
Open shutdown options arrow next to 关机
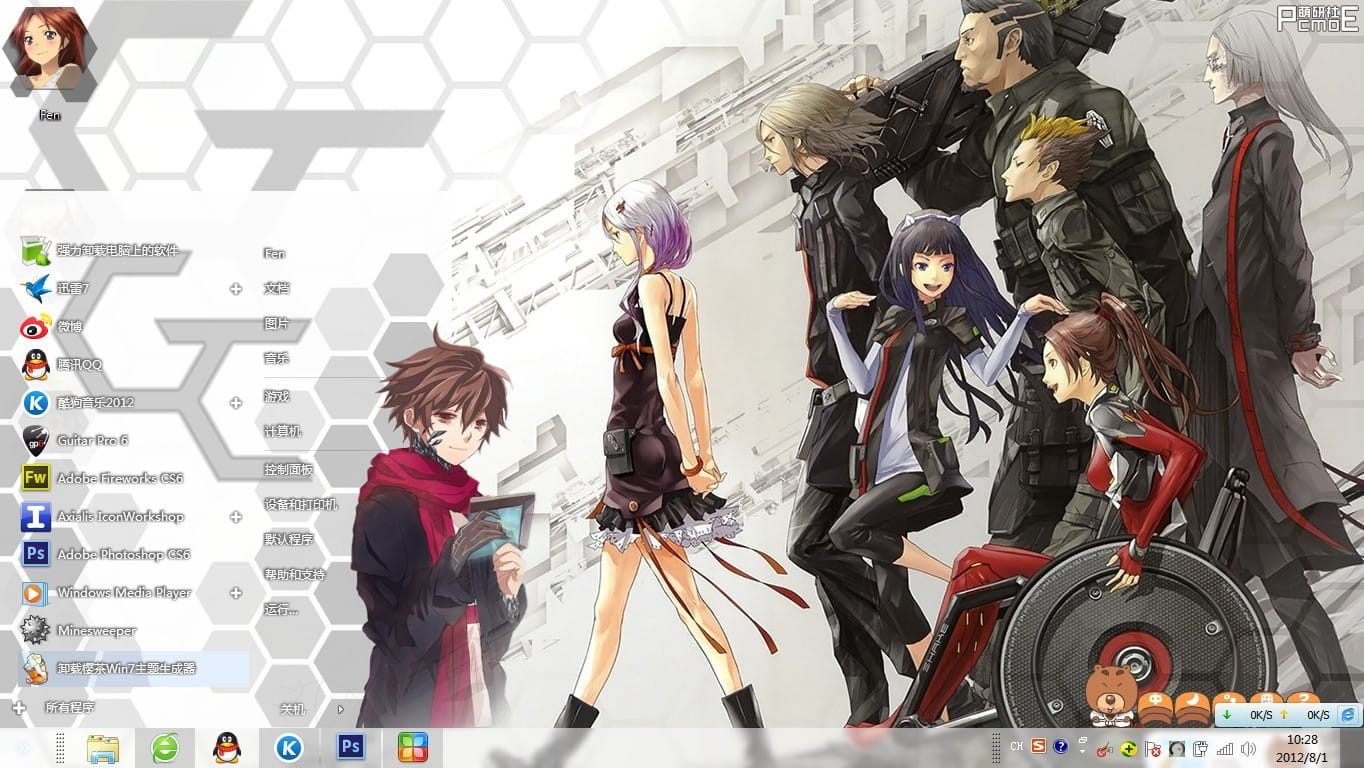[x=340, y=709]
